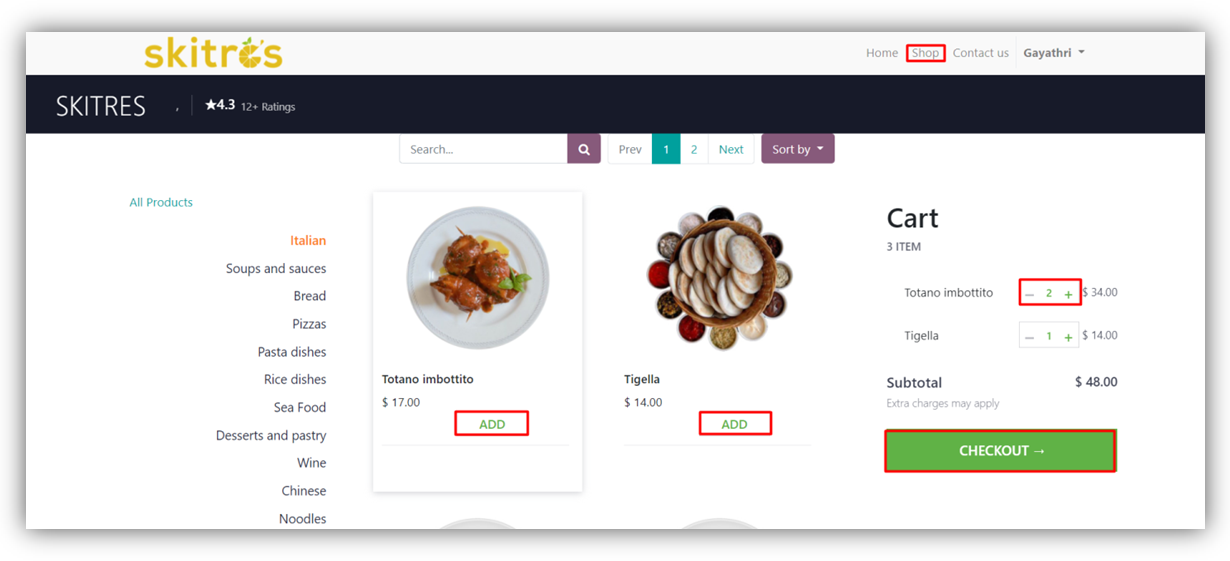Show All Products link
Screen dimensions: 1230x561
[161, 202]
